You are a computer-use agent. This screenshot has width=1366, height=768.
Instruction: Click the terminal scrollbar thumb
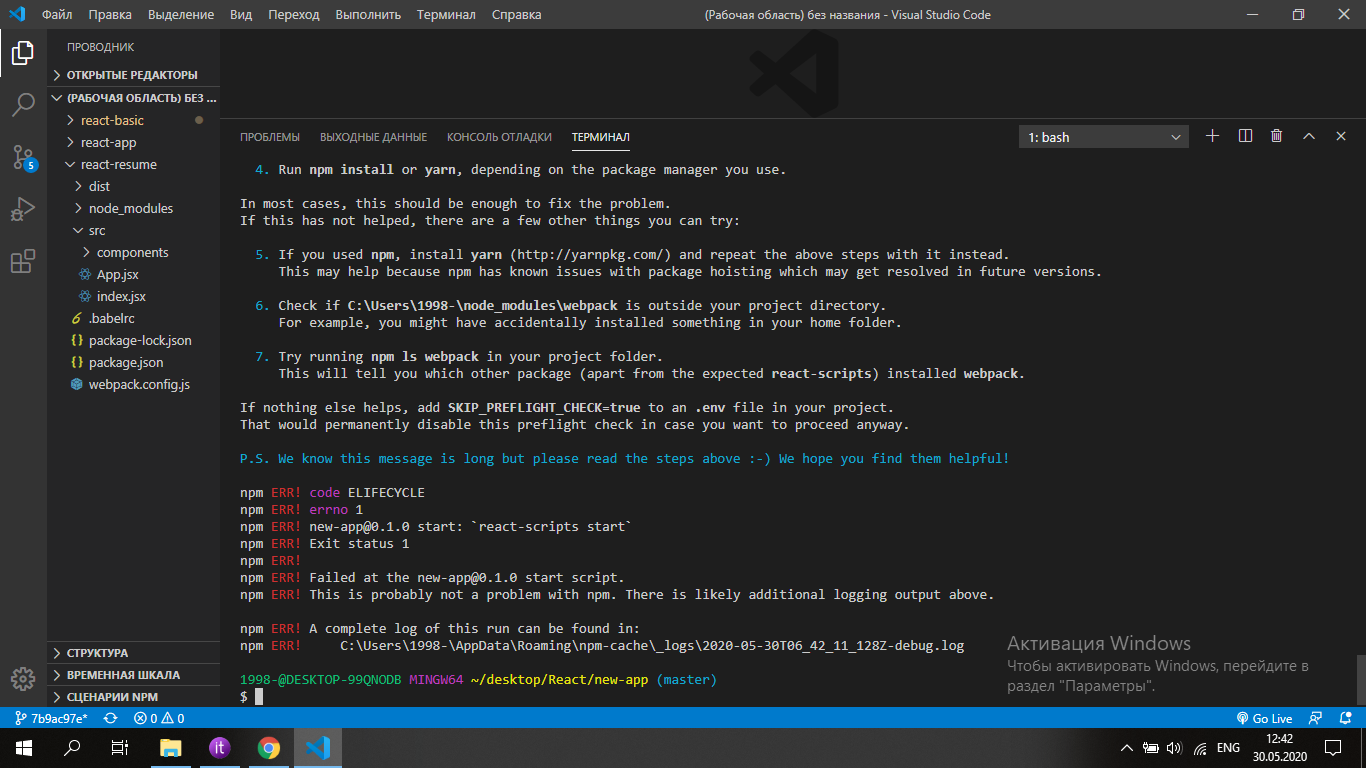pos(1360,680)
